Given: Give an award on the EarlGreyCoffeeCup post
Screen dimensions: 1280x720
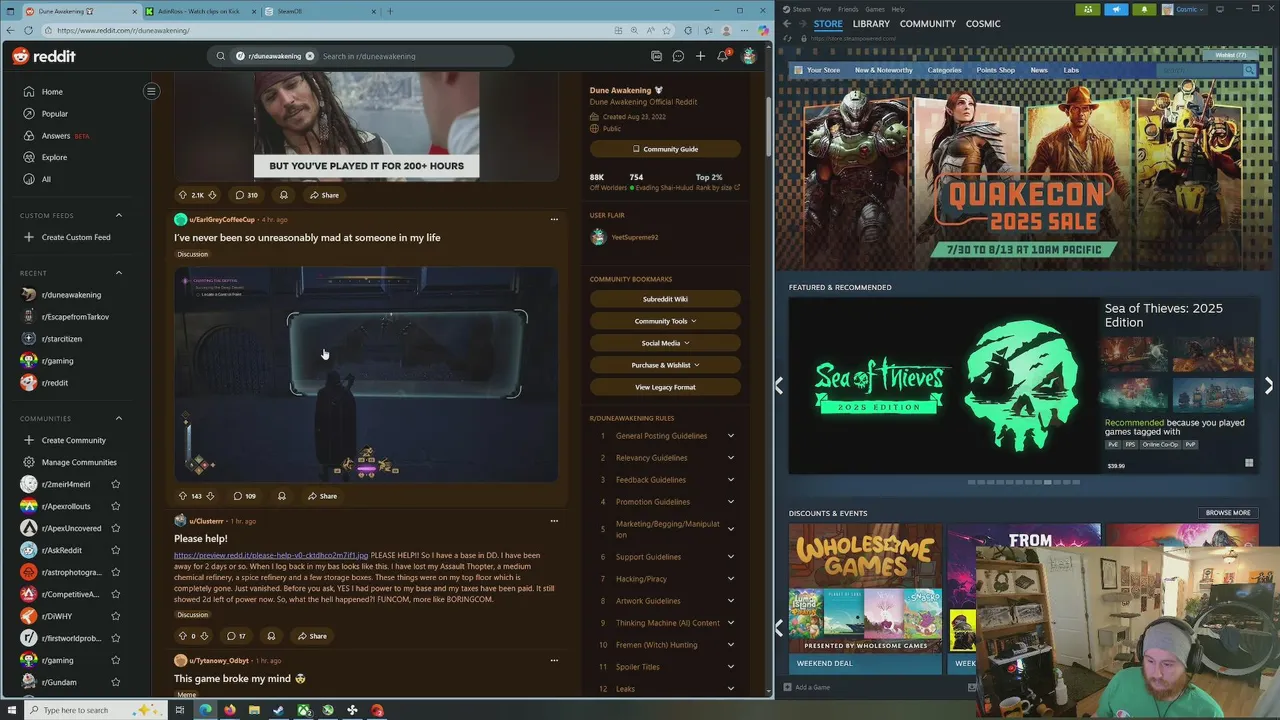Looking at the screenshot, I should click(281, 496).
